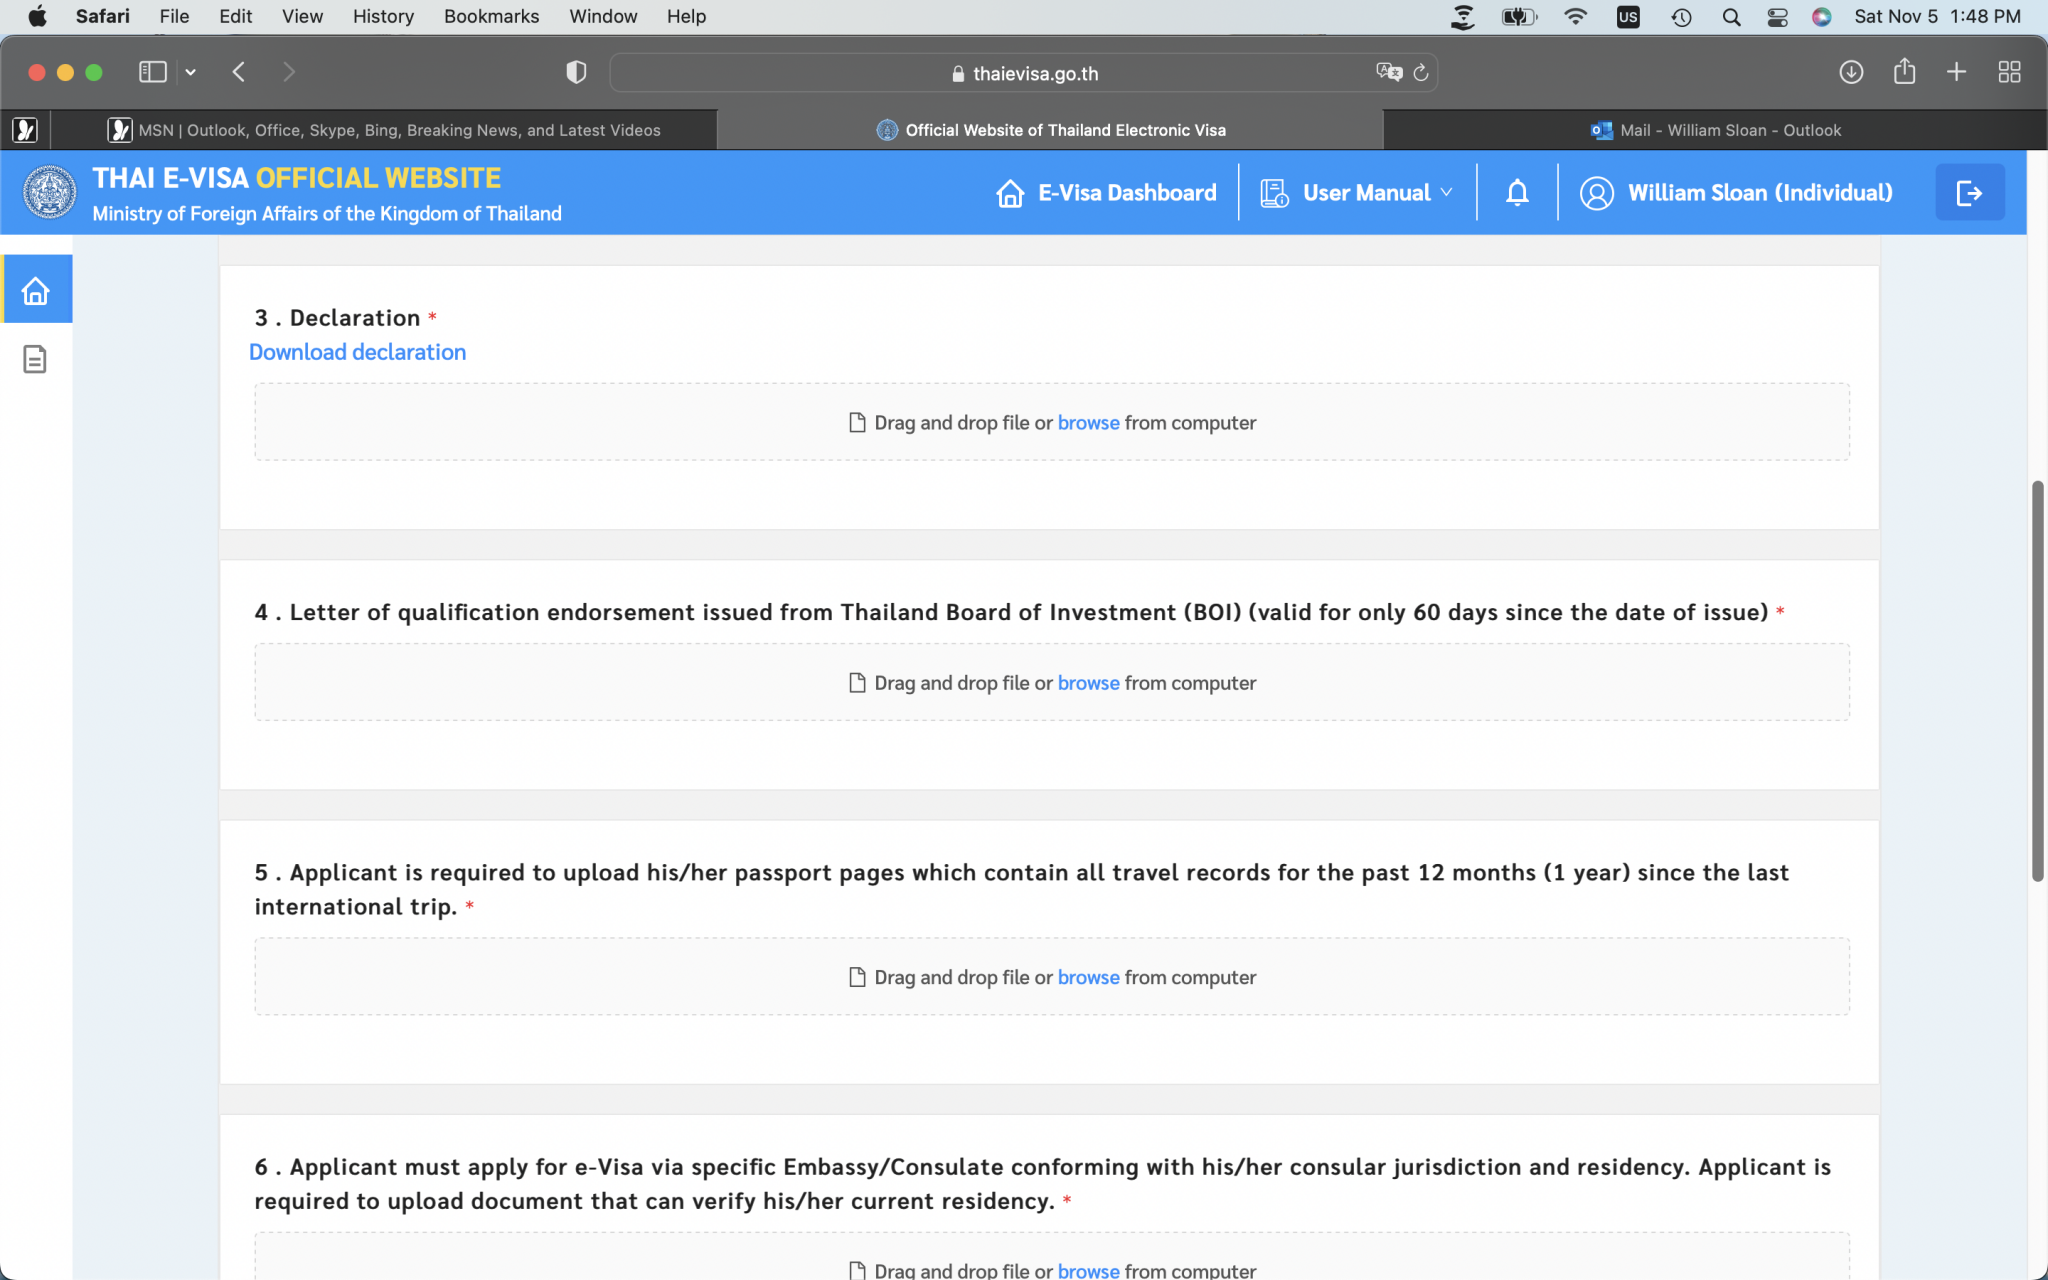Open the File menu

coord(174,16)
